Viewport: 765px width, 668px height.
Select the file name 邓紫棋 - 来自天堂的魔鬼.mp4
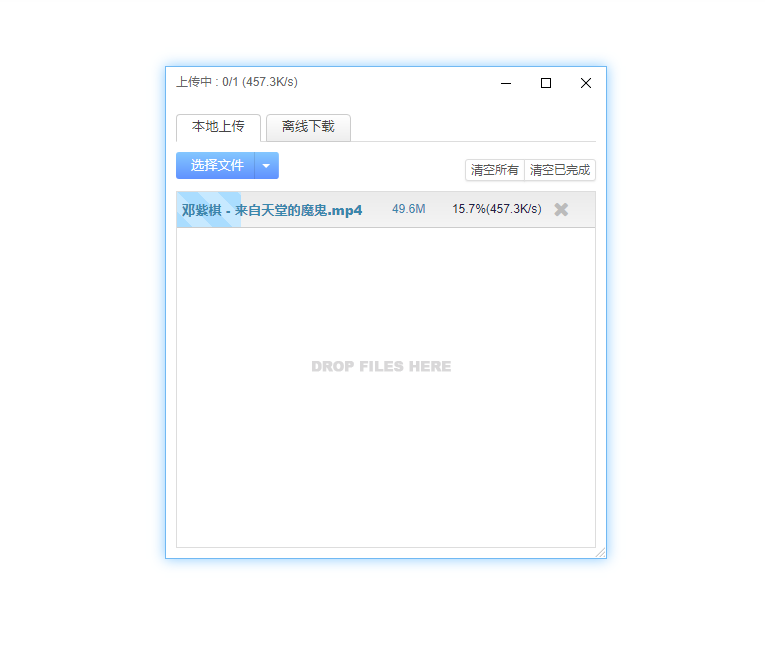[x=272, y=210]
